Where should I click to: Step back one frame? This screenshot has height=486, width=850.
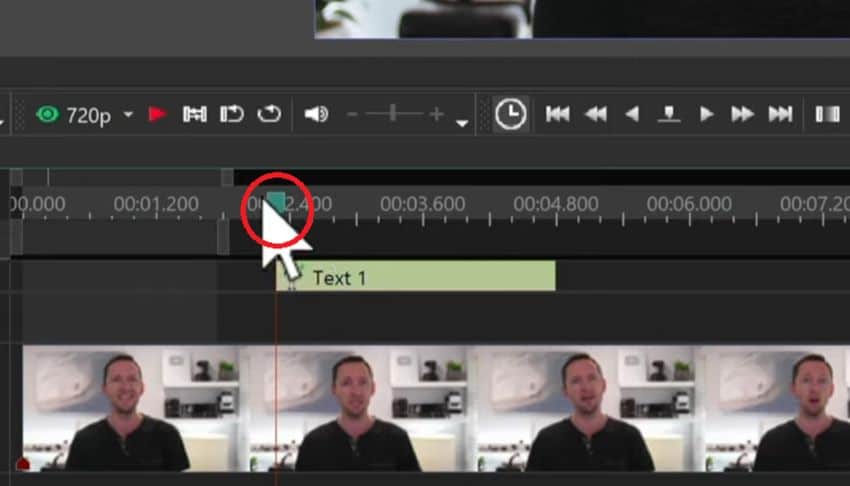tap(632, 114)
